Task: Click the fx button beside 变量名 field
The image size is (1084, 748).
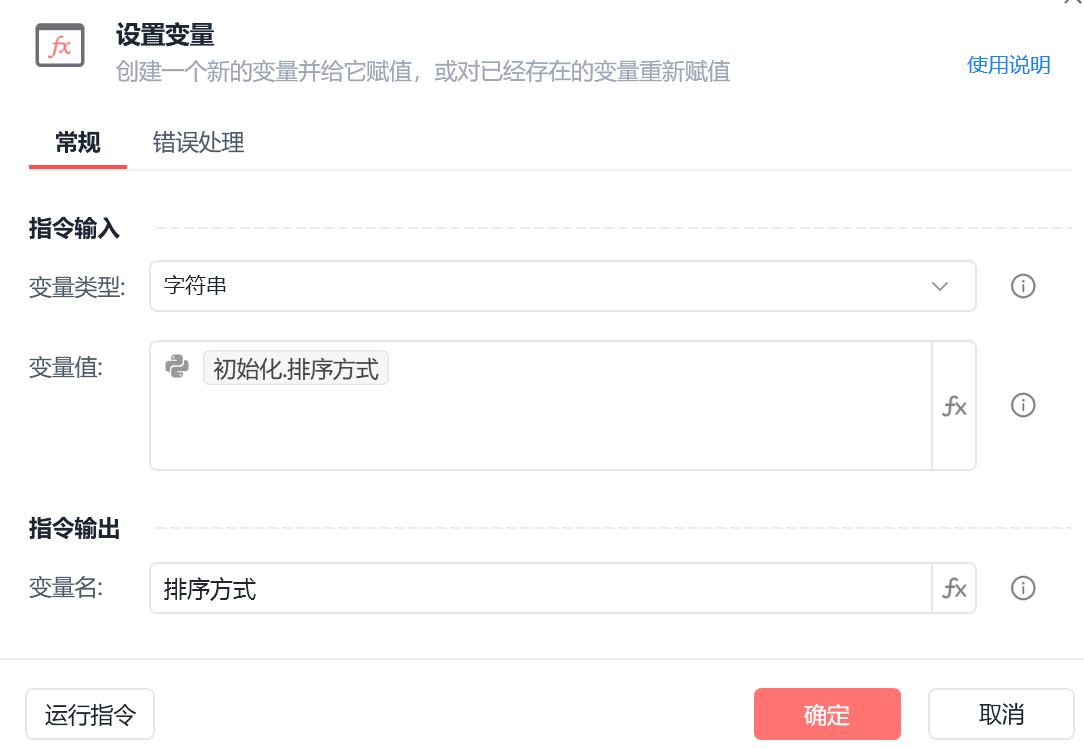Action: point(954,588)
